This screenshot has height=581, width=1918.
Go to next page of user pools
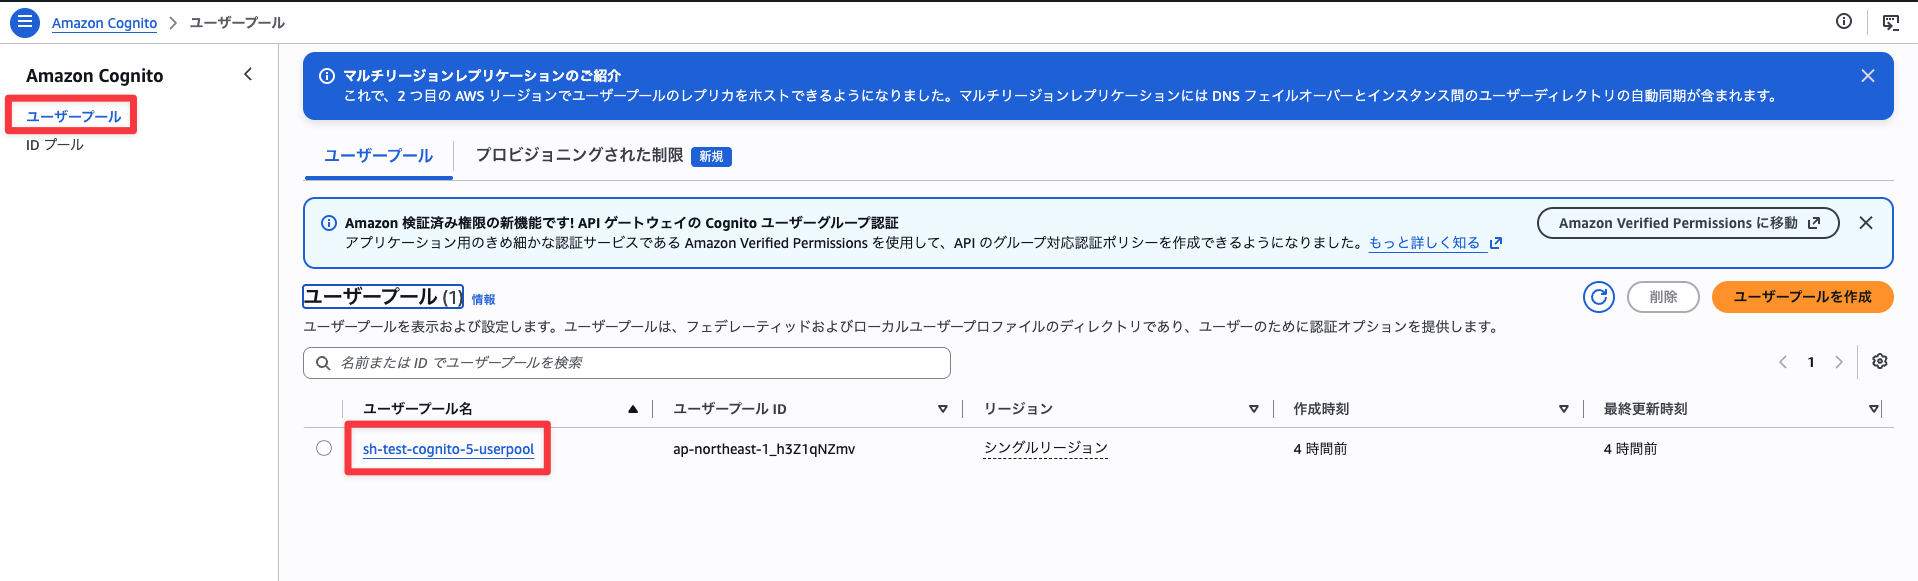pos(1838,362)
